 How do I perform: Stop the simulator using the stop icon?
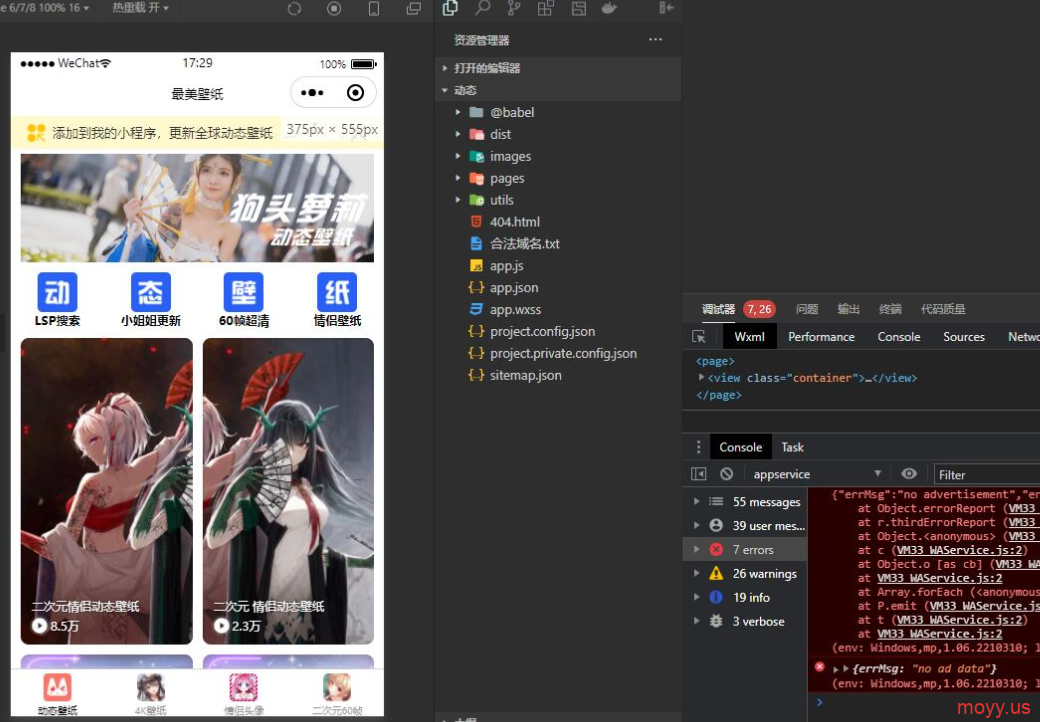[x=334, y=9]
